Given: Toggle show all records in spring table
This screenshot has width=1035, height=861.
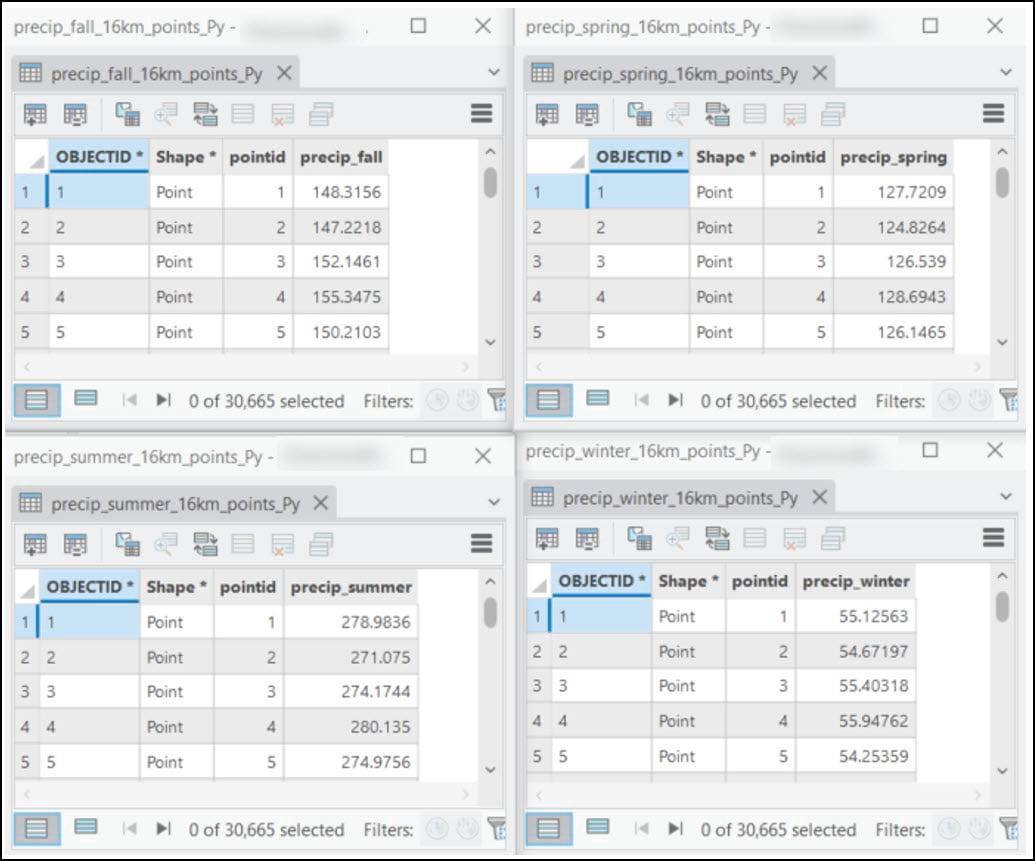Looking at the screenshot, I should click(549, 400).
